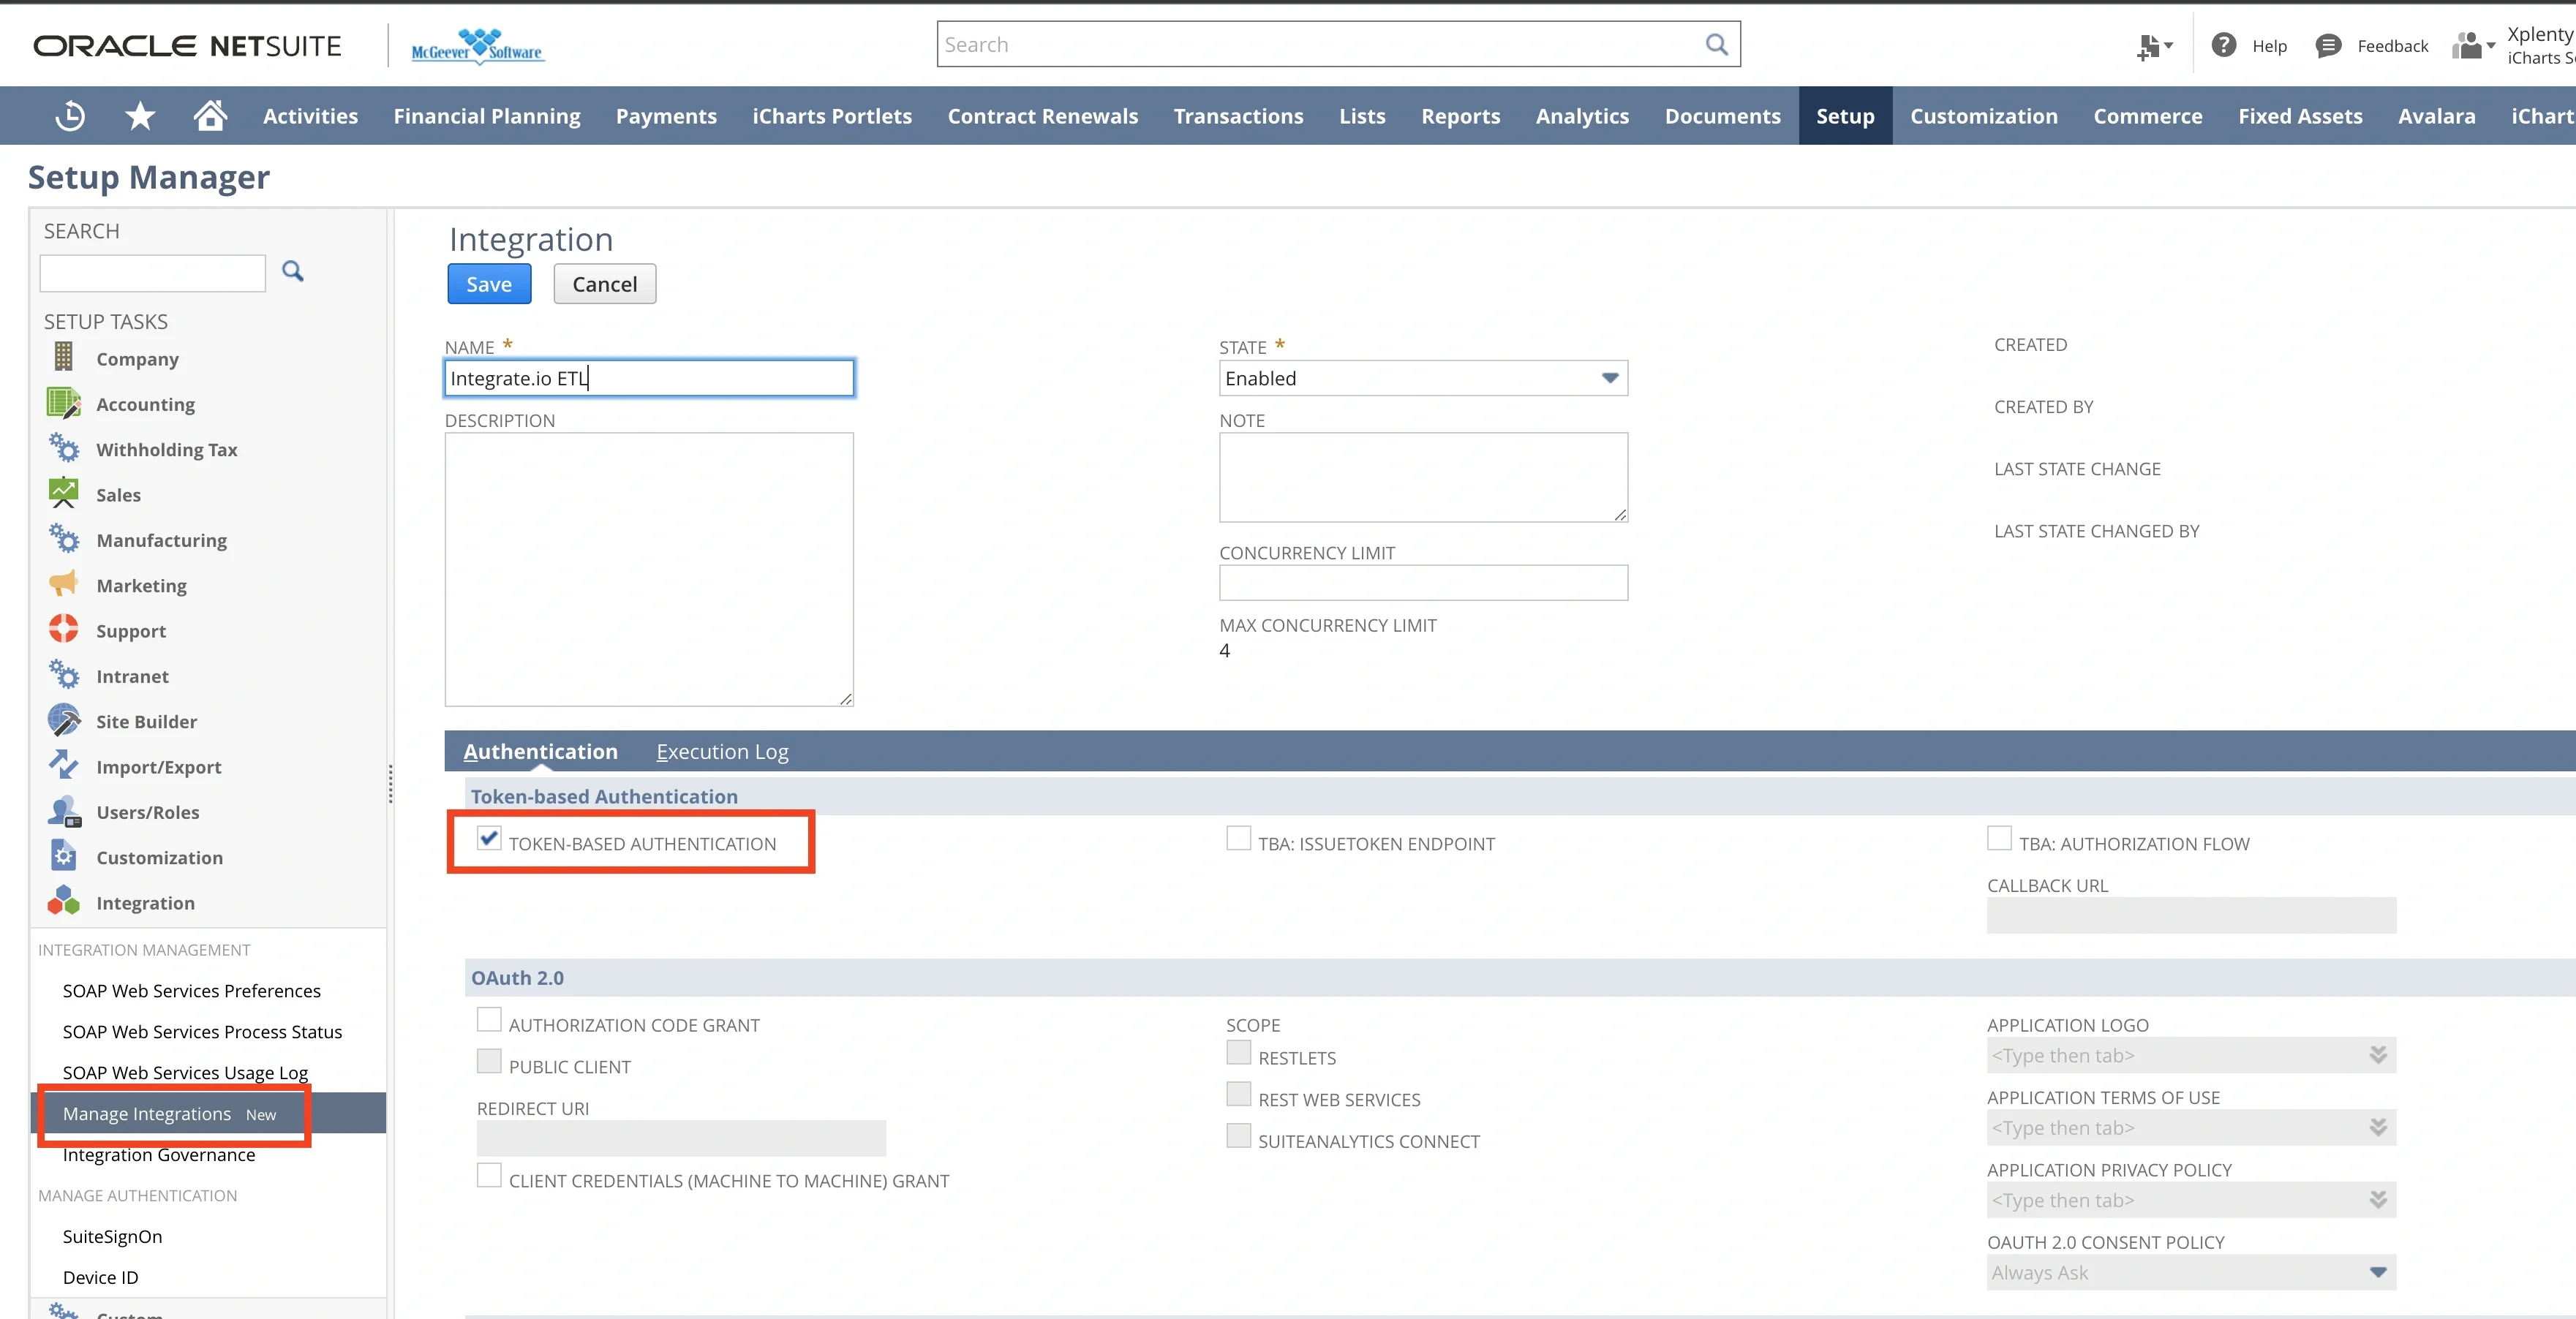Image resolution: width=2576 pixels, height=1319 pixels.
Task: Open the Transactions menu
Action: coord(1238,115)
